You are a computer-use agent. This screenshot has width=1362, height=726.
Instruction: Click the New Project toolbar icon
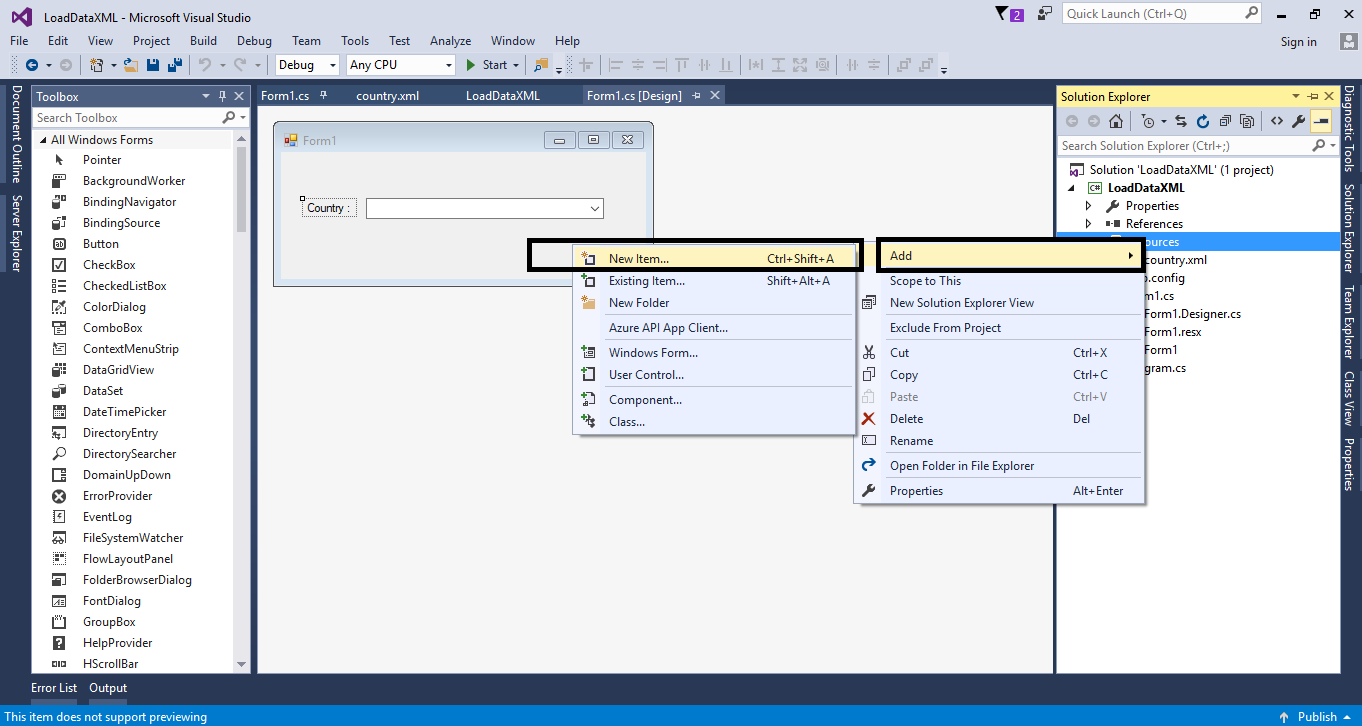click(97, 65)
